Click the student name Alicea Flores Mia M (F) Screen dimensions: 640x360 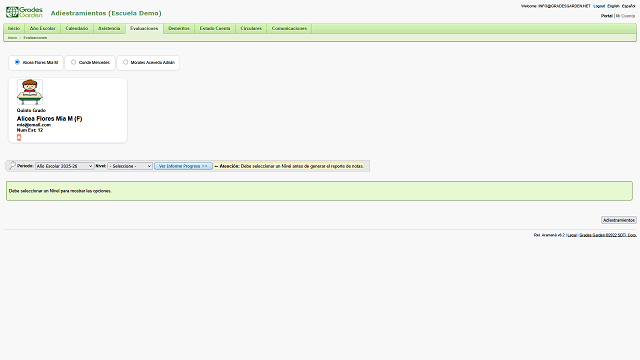(49, 119)
